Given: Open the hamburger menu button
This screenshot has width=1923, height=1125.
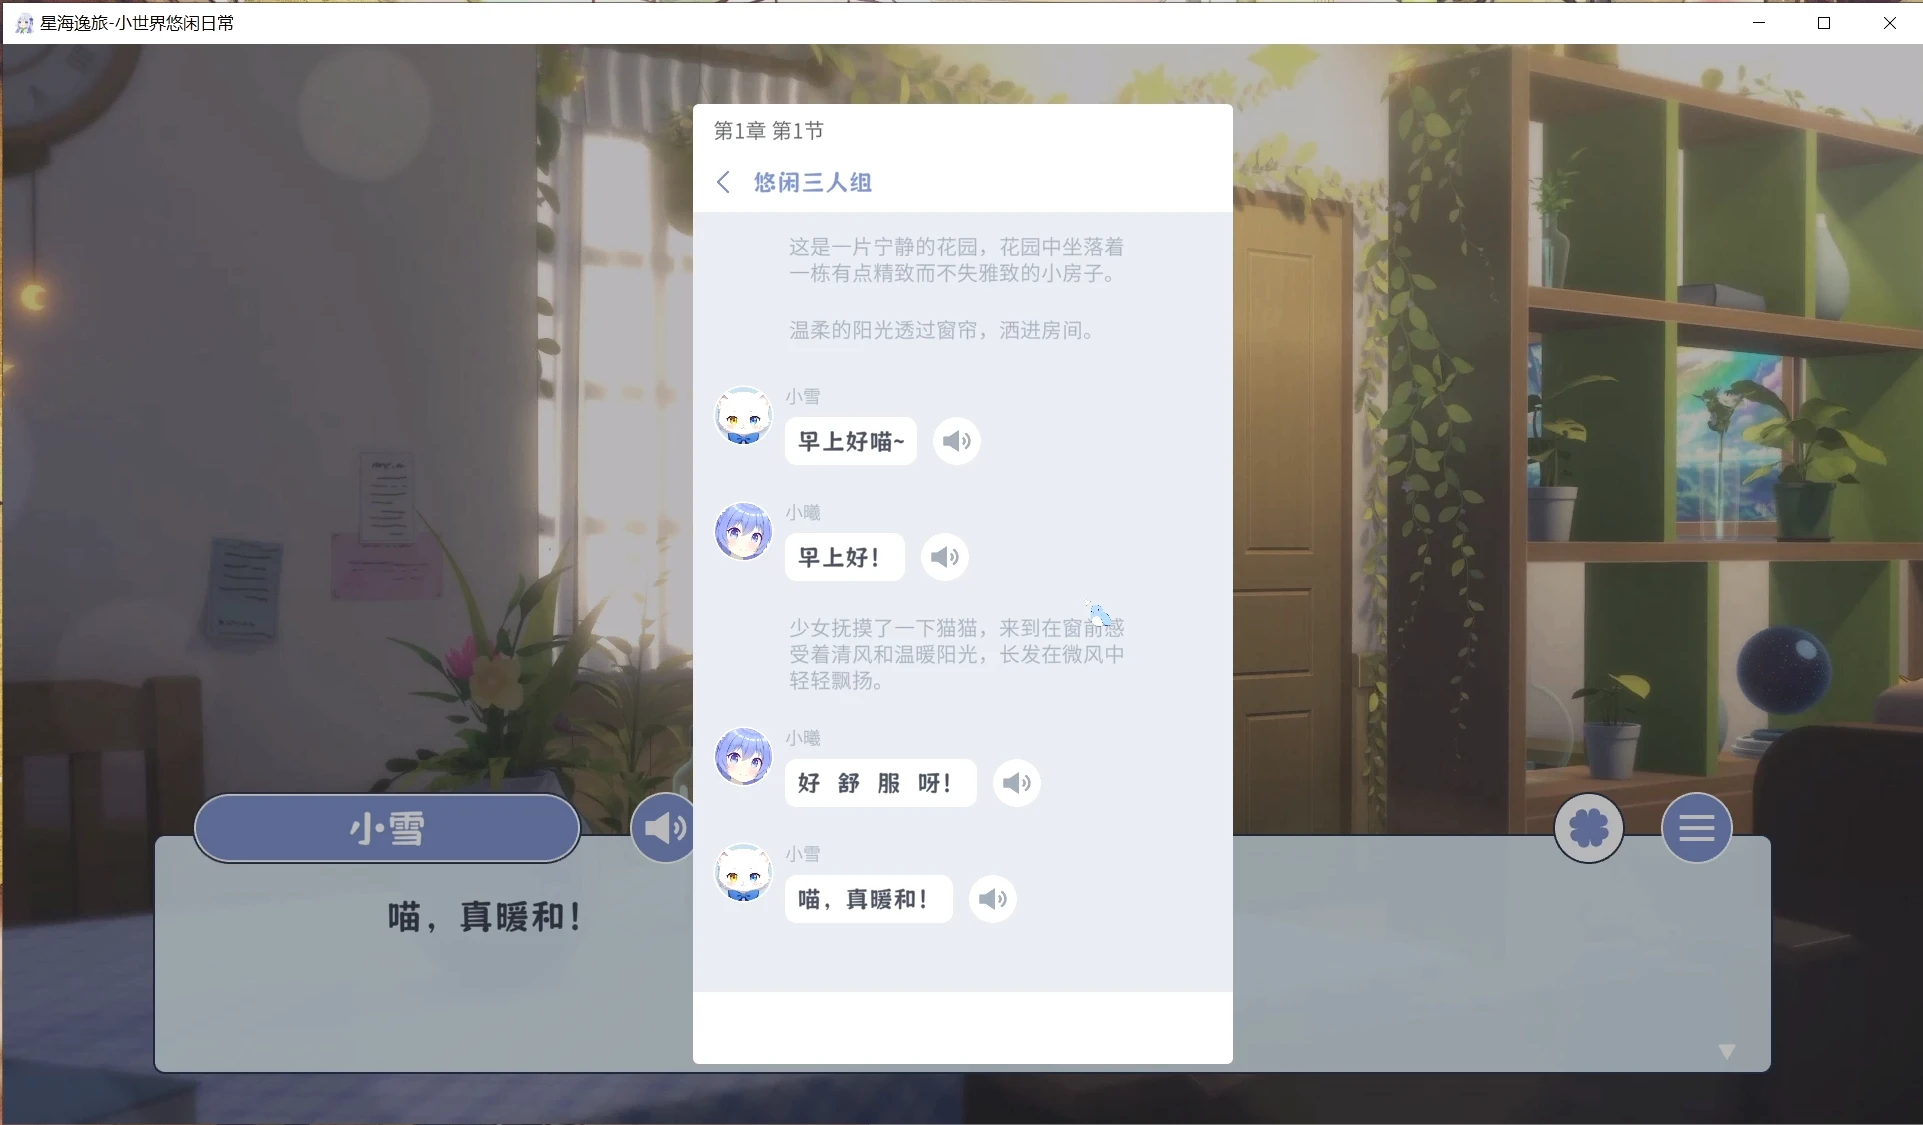Looking at the screenshot, I should (x=1697, y=828).
